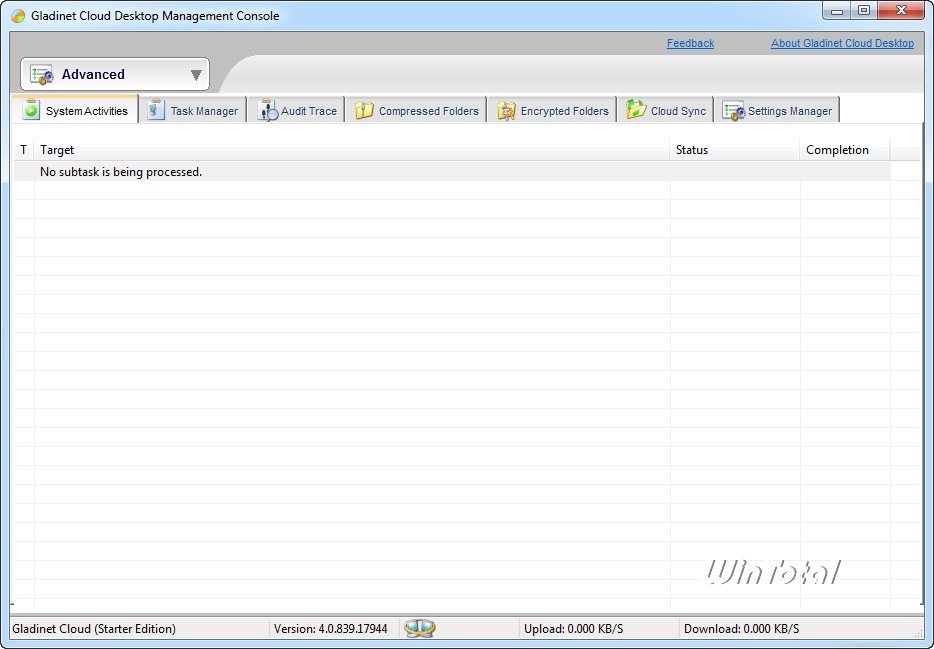Click the Completion column header
Viewport: 934px width, 649px height.
[x=845, y=150]
